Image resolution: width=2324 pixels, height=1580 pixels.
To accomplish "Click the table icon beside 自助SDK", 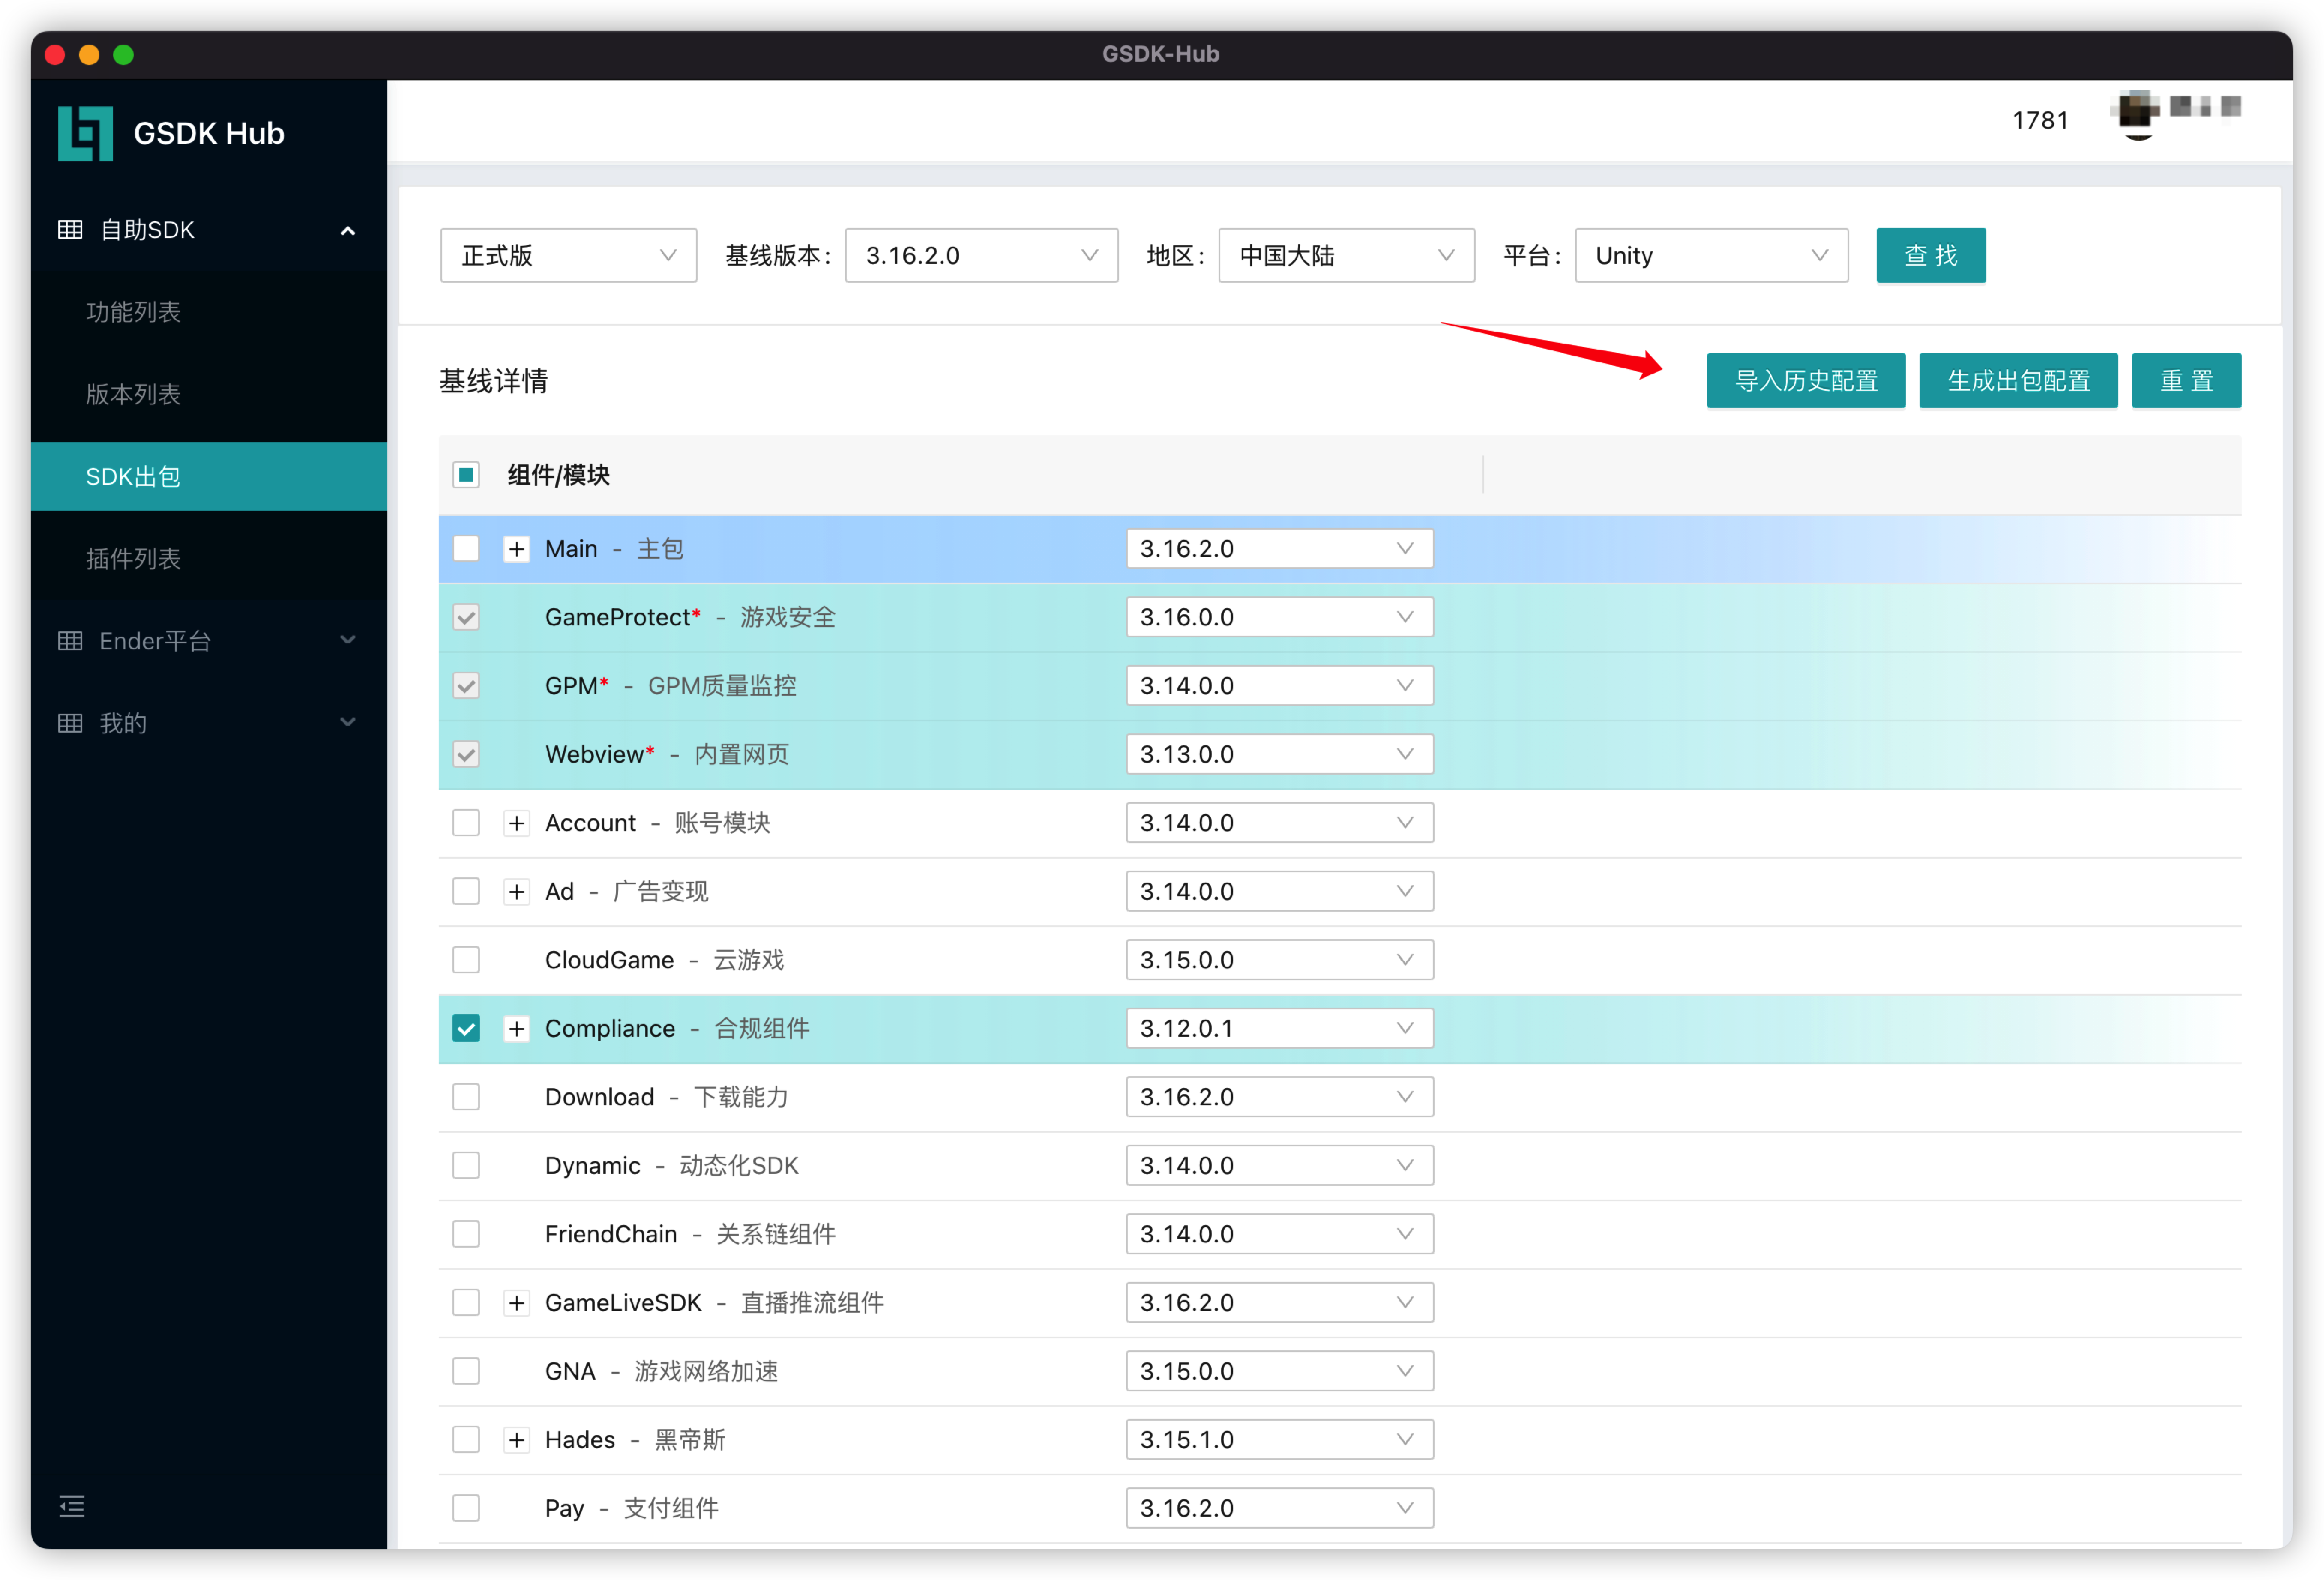I will pos(70,229).
